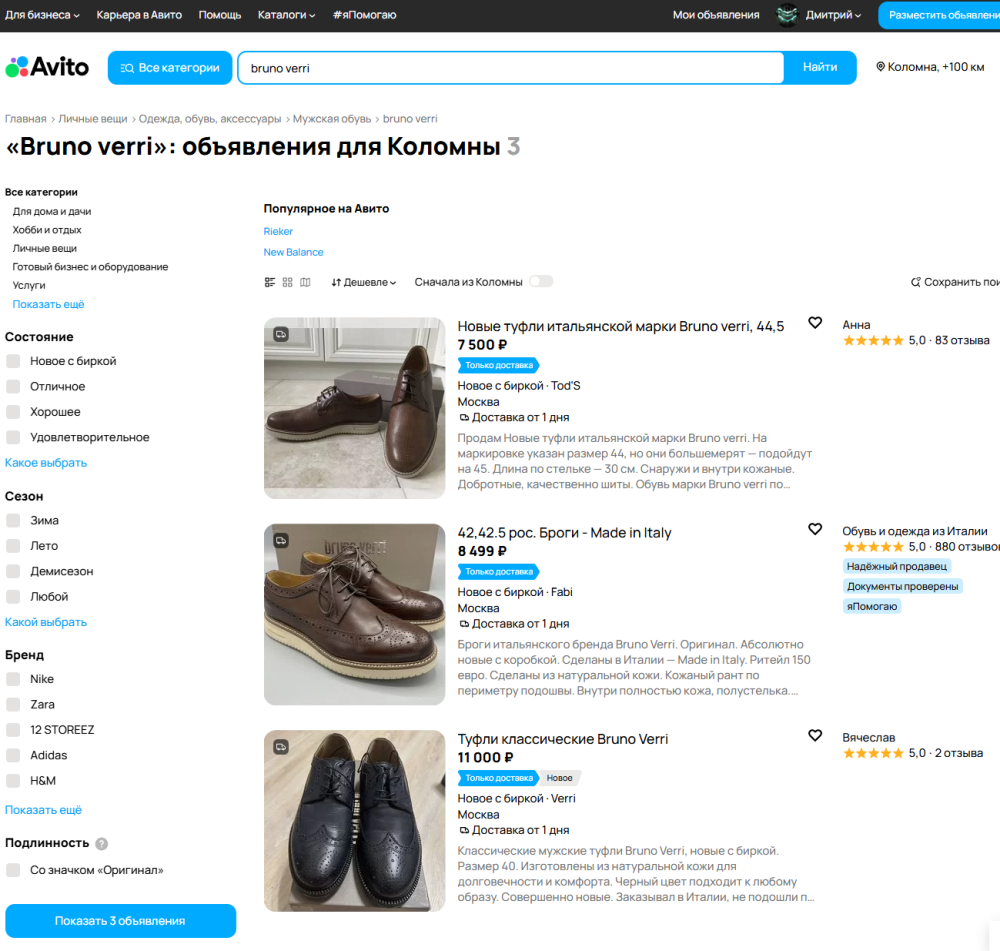This screenshot has width=1000, height=951.
Task: Tick the Nike brand checkbox
Action: click(13, 679)
